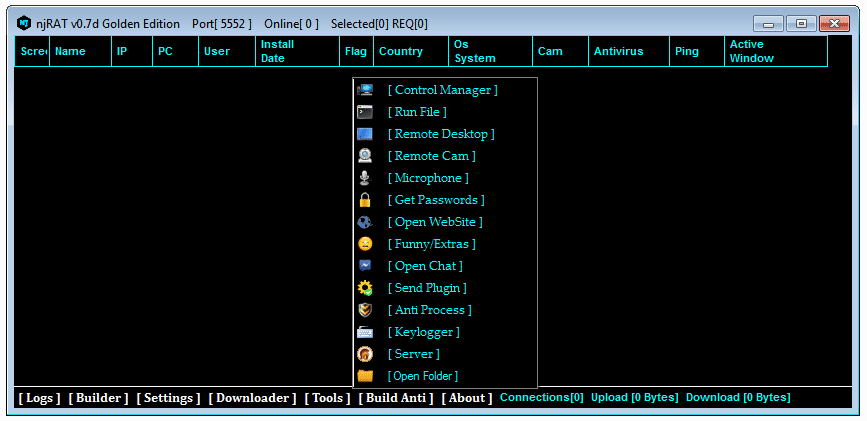Select the [ Downloader ] menu item
Screen dimensions: 867x421
click(253, 398)
